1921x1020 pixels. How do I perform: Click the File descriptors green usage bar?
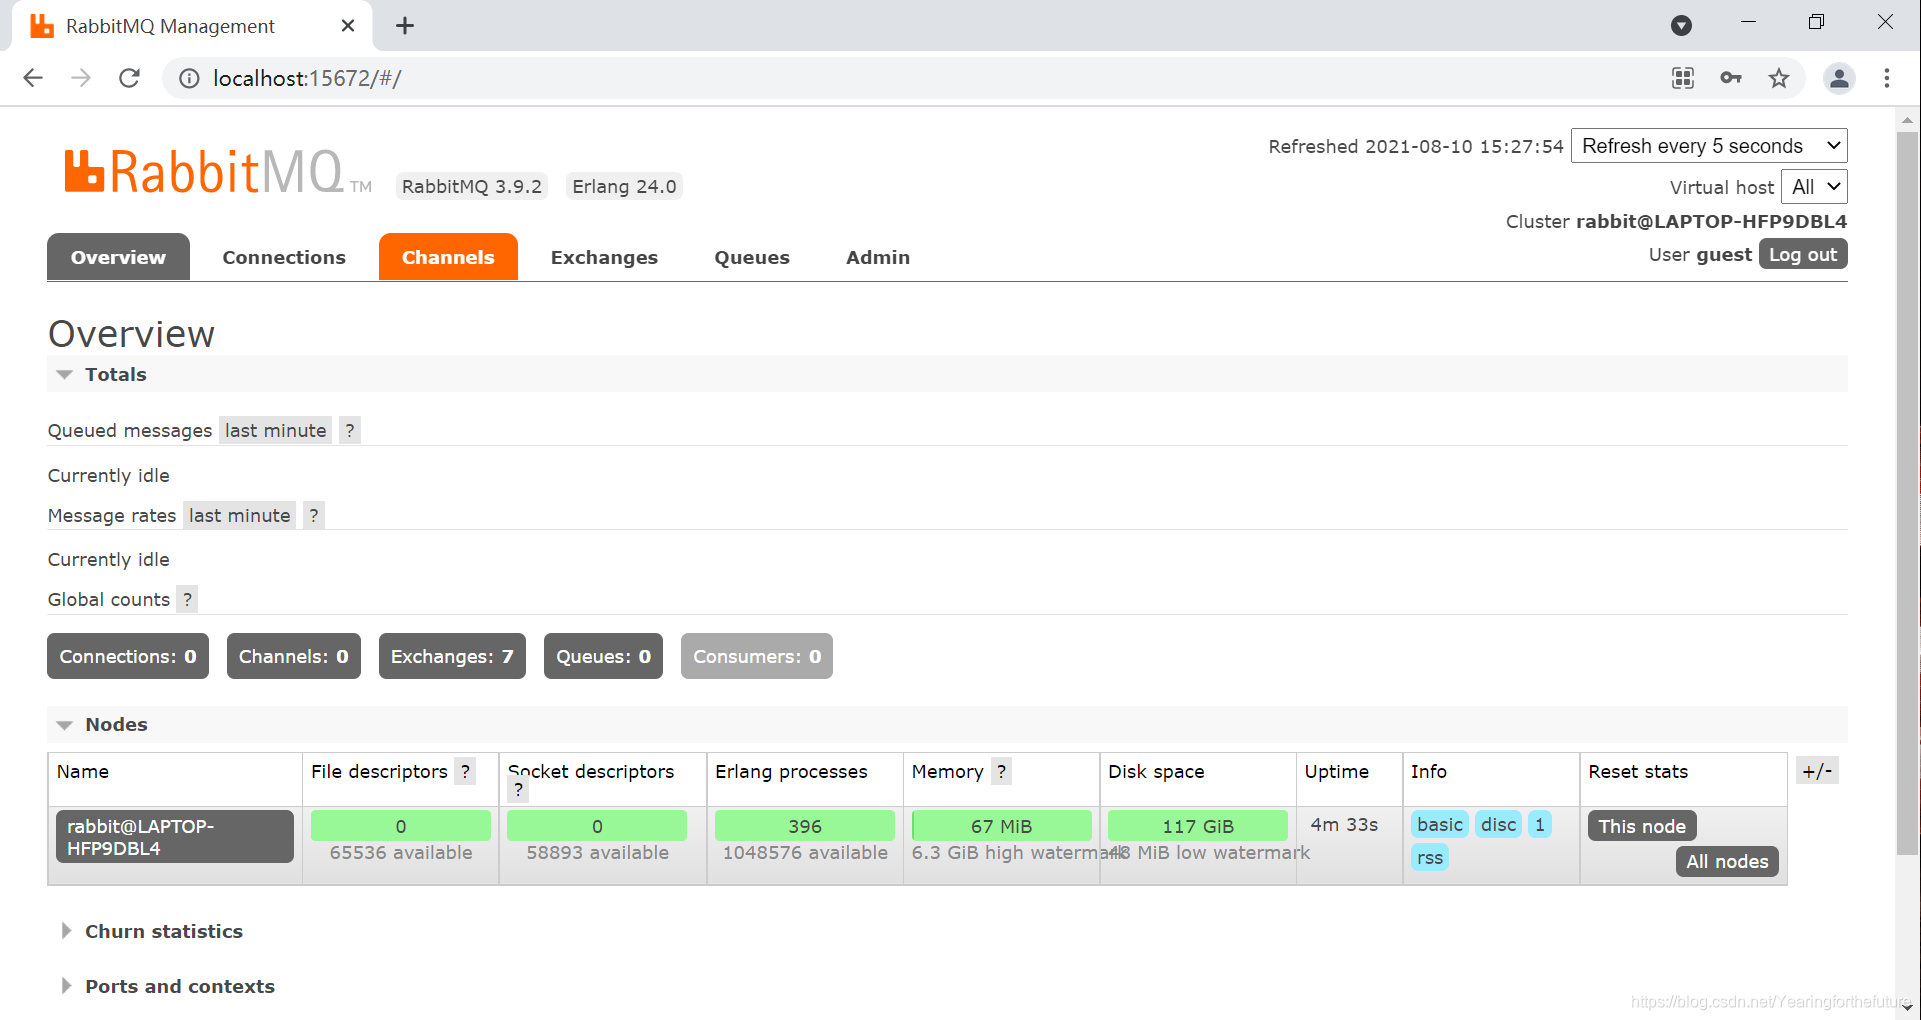pyautogui.click(x=401, y=826)
